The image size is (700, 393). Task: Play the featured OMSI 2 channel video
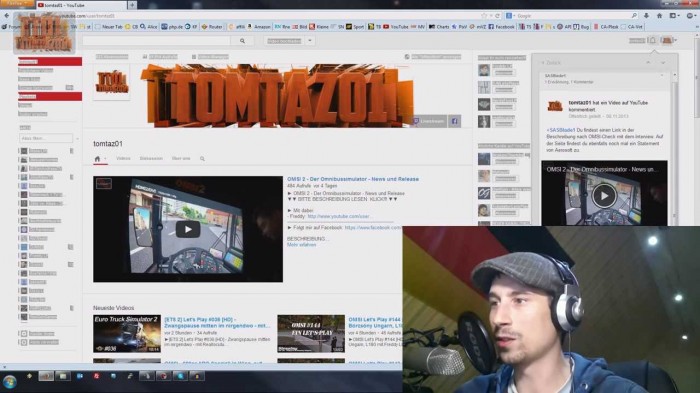pos(188,229)
